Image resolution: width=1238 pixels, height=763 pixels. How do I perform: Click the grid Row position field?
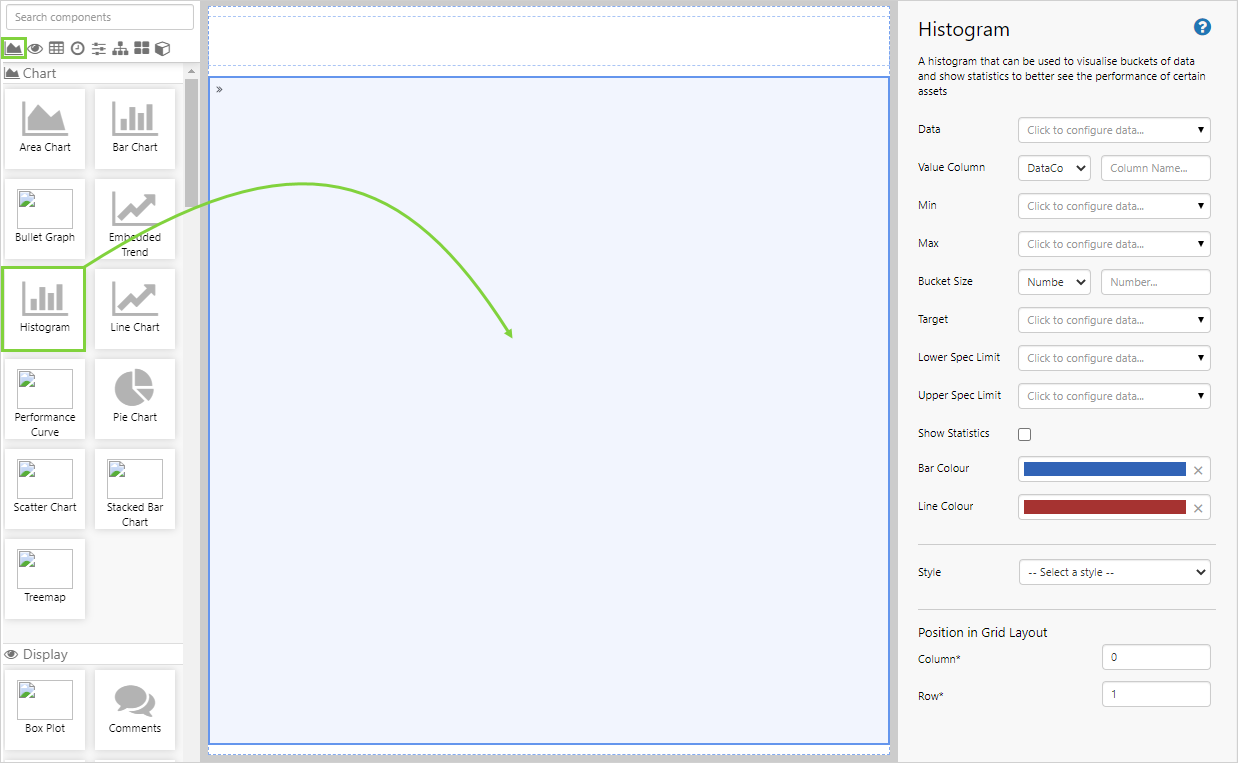1156,694
